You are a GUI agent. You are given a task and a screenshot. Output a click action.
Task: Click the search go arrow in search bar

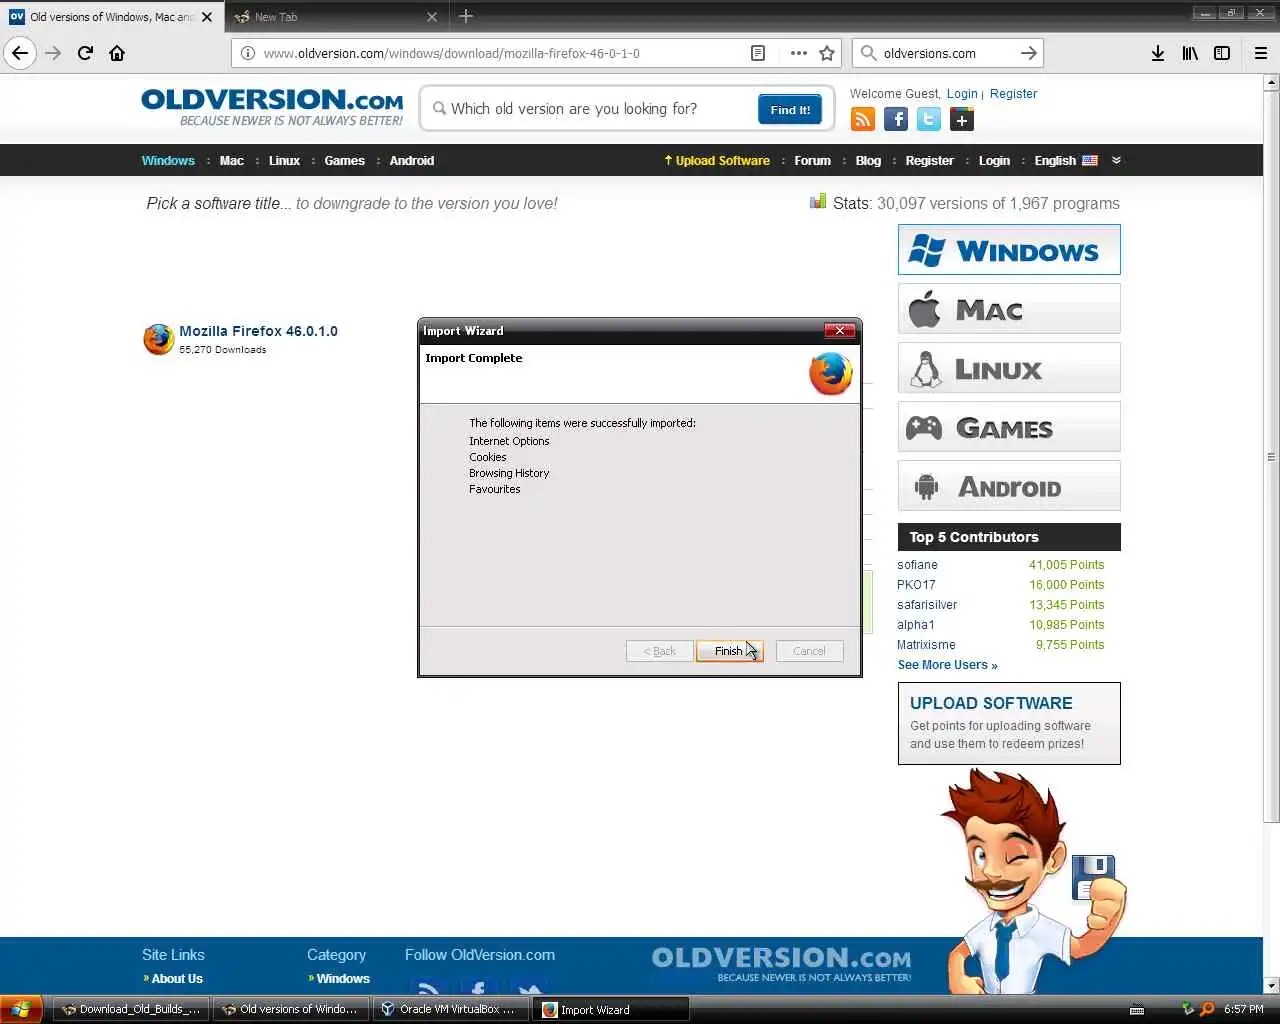point(1028,53)
